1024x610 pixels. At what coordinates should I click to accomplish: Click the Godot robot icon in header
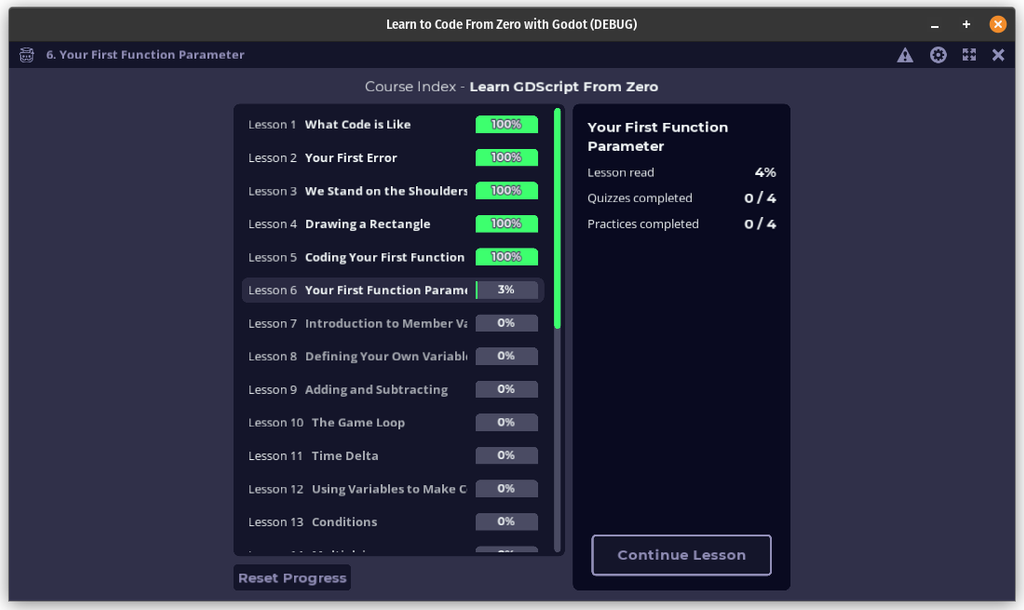coord(27,55)
